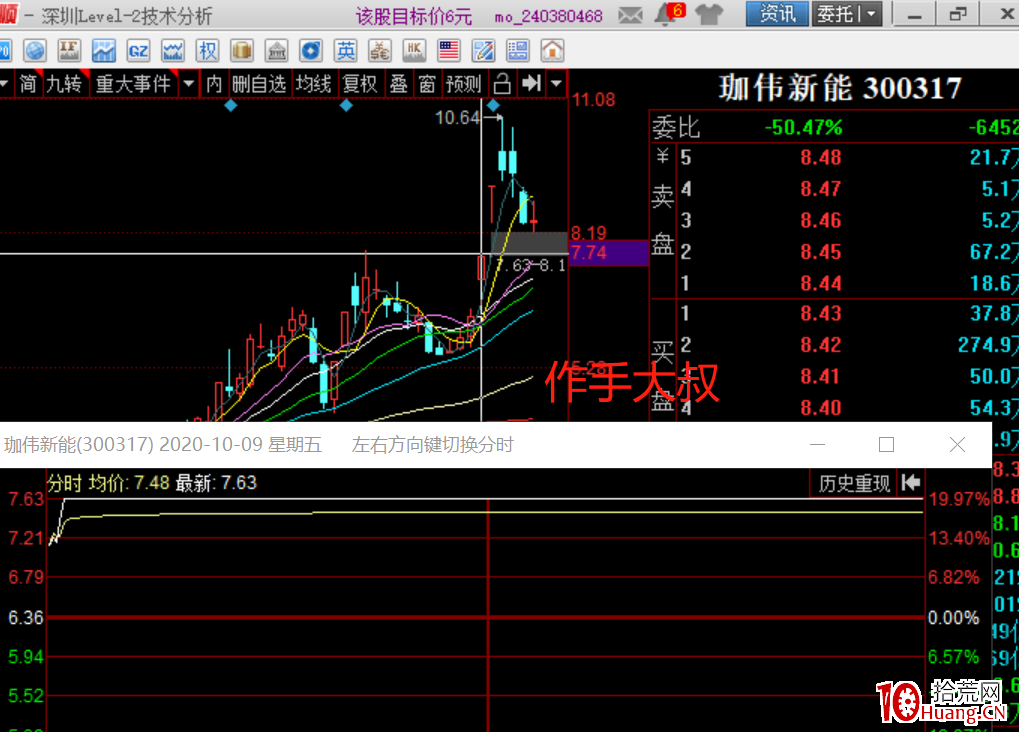Open the blue line chart toolbar icon
Image resolution: width=1019 pixels, height=732 pixels.
click(103, 51)
